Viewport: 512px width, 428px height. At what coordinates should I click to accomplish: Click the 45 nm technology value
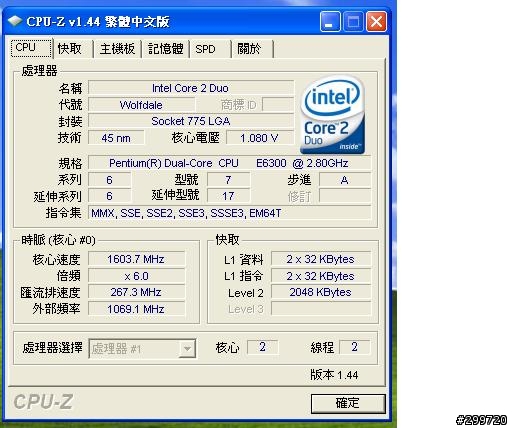pyautogui.click(x=116, y=138)
